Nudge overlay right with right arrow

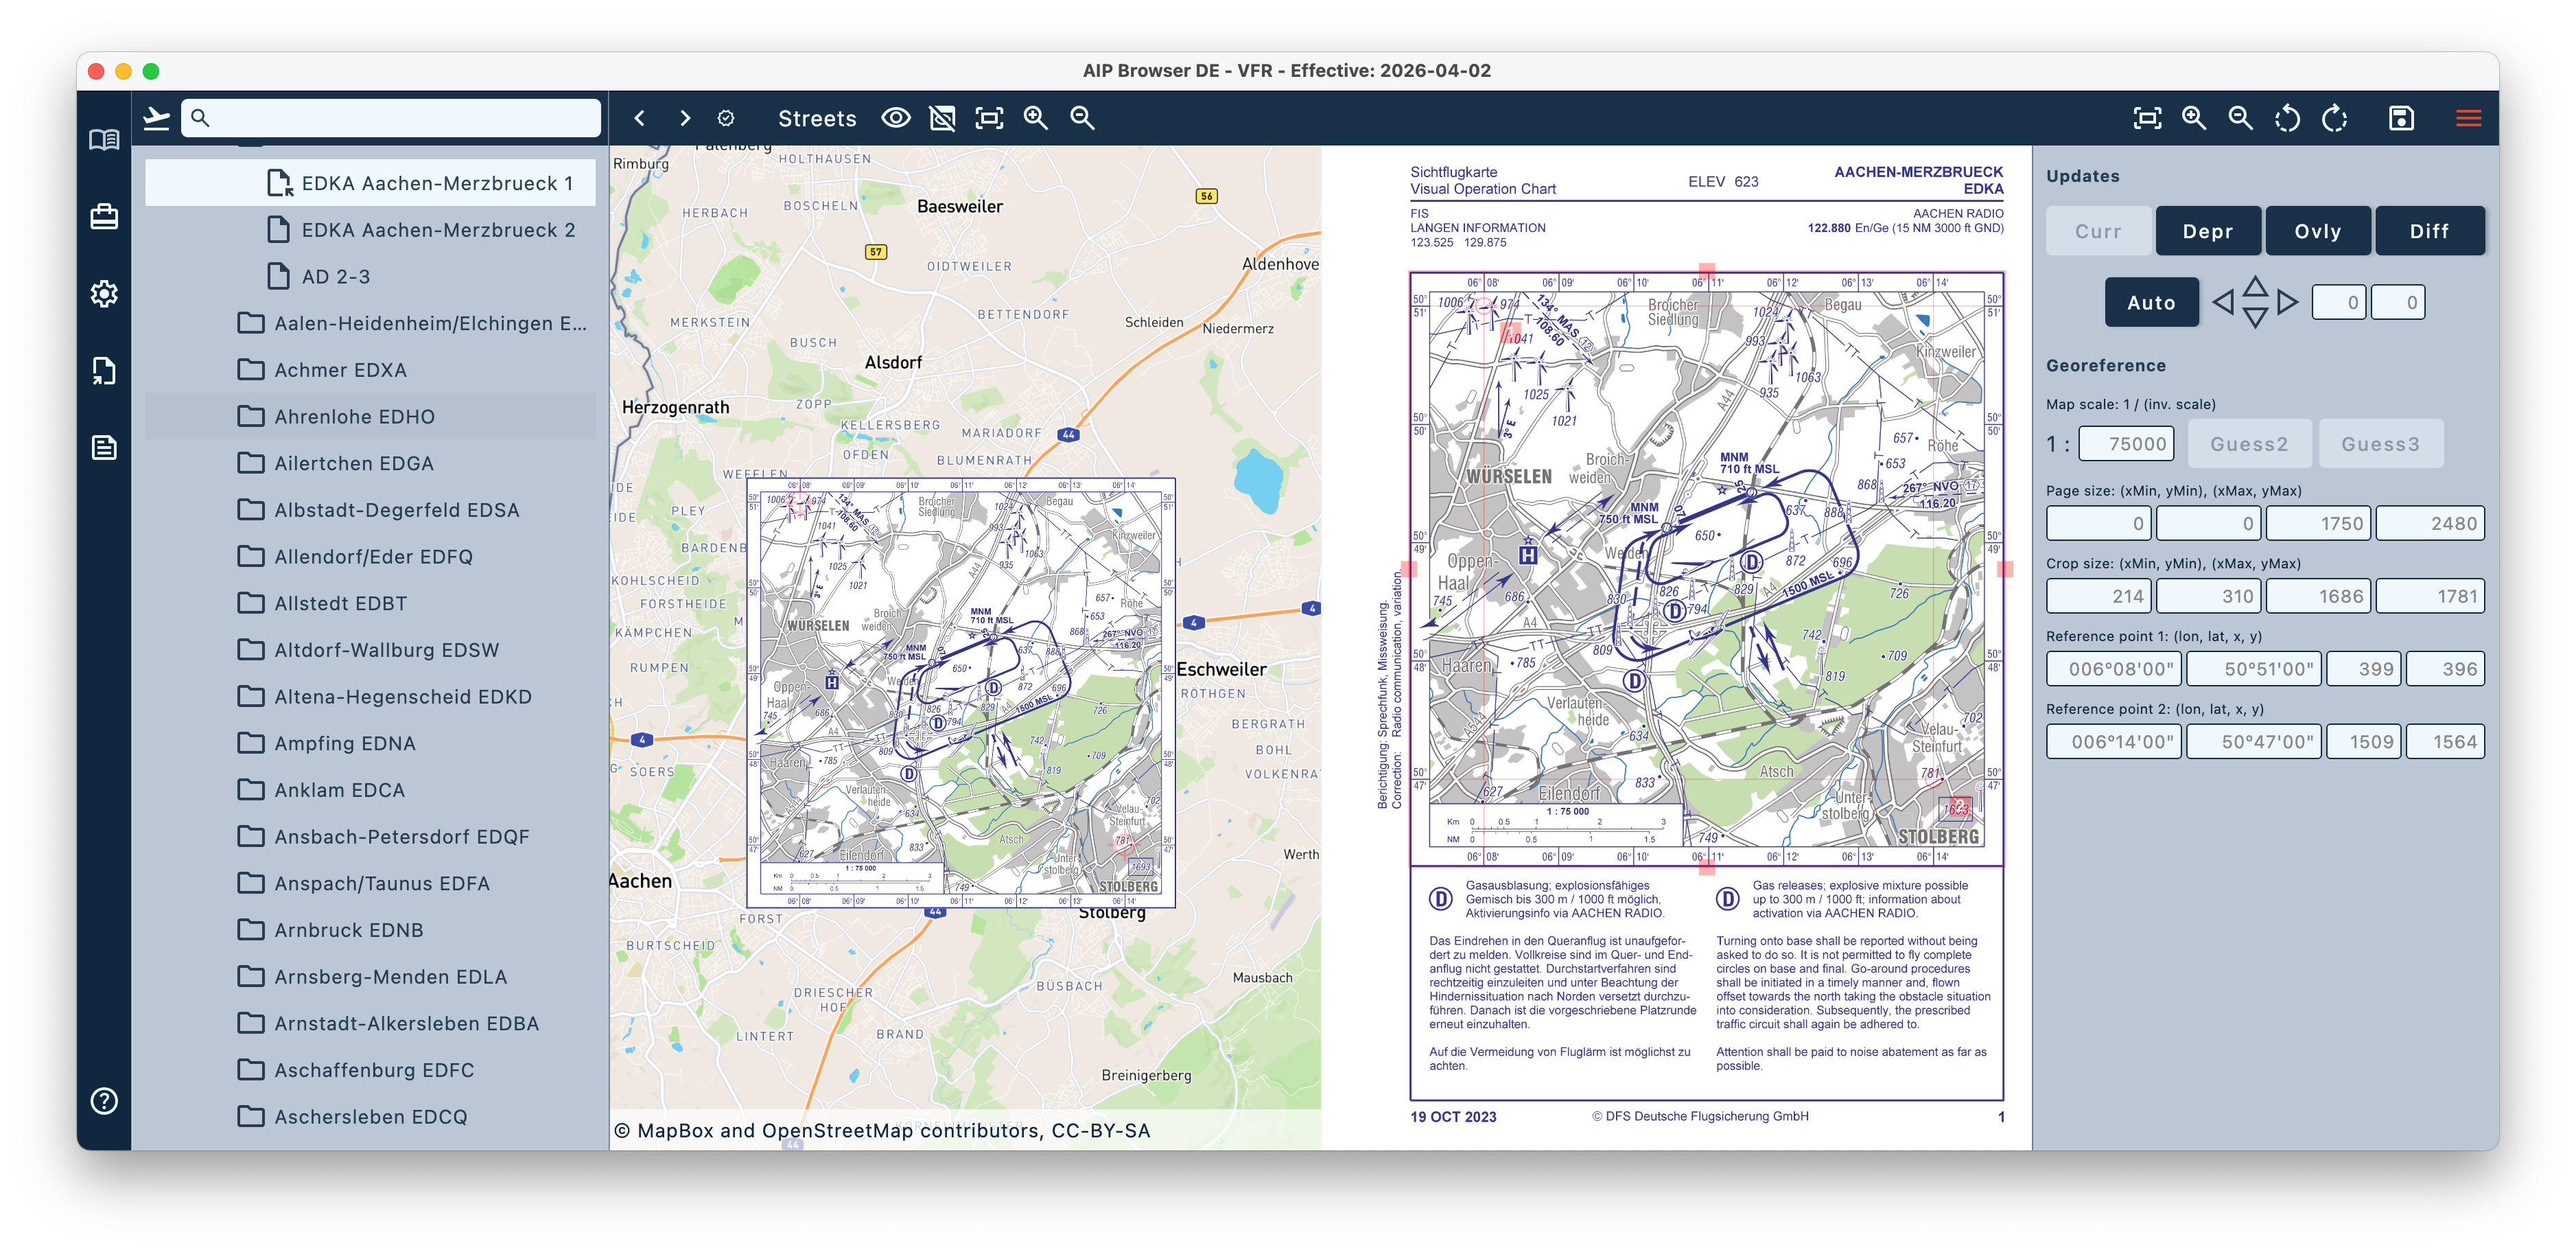tap(2288, 302)
